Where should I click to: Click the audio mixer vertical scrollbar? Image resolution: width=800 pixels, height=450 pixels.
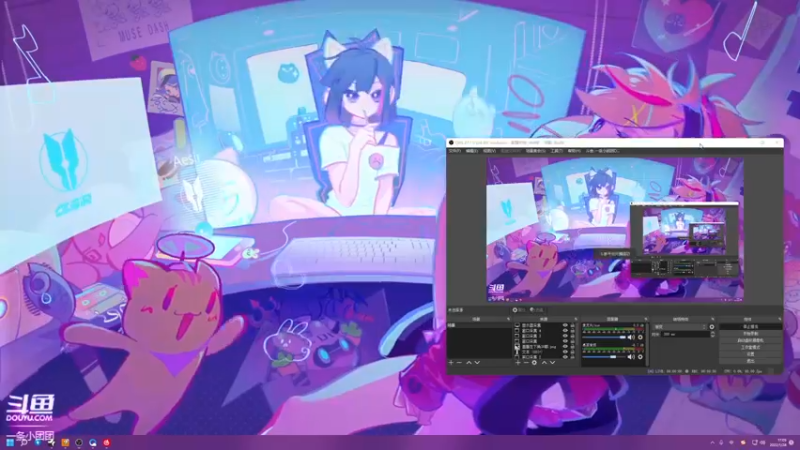coord(648,345)
